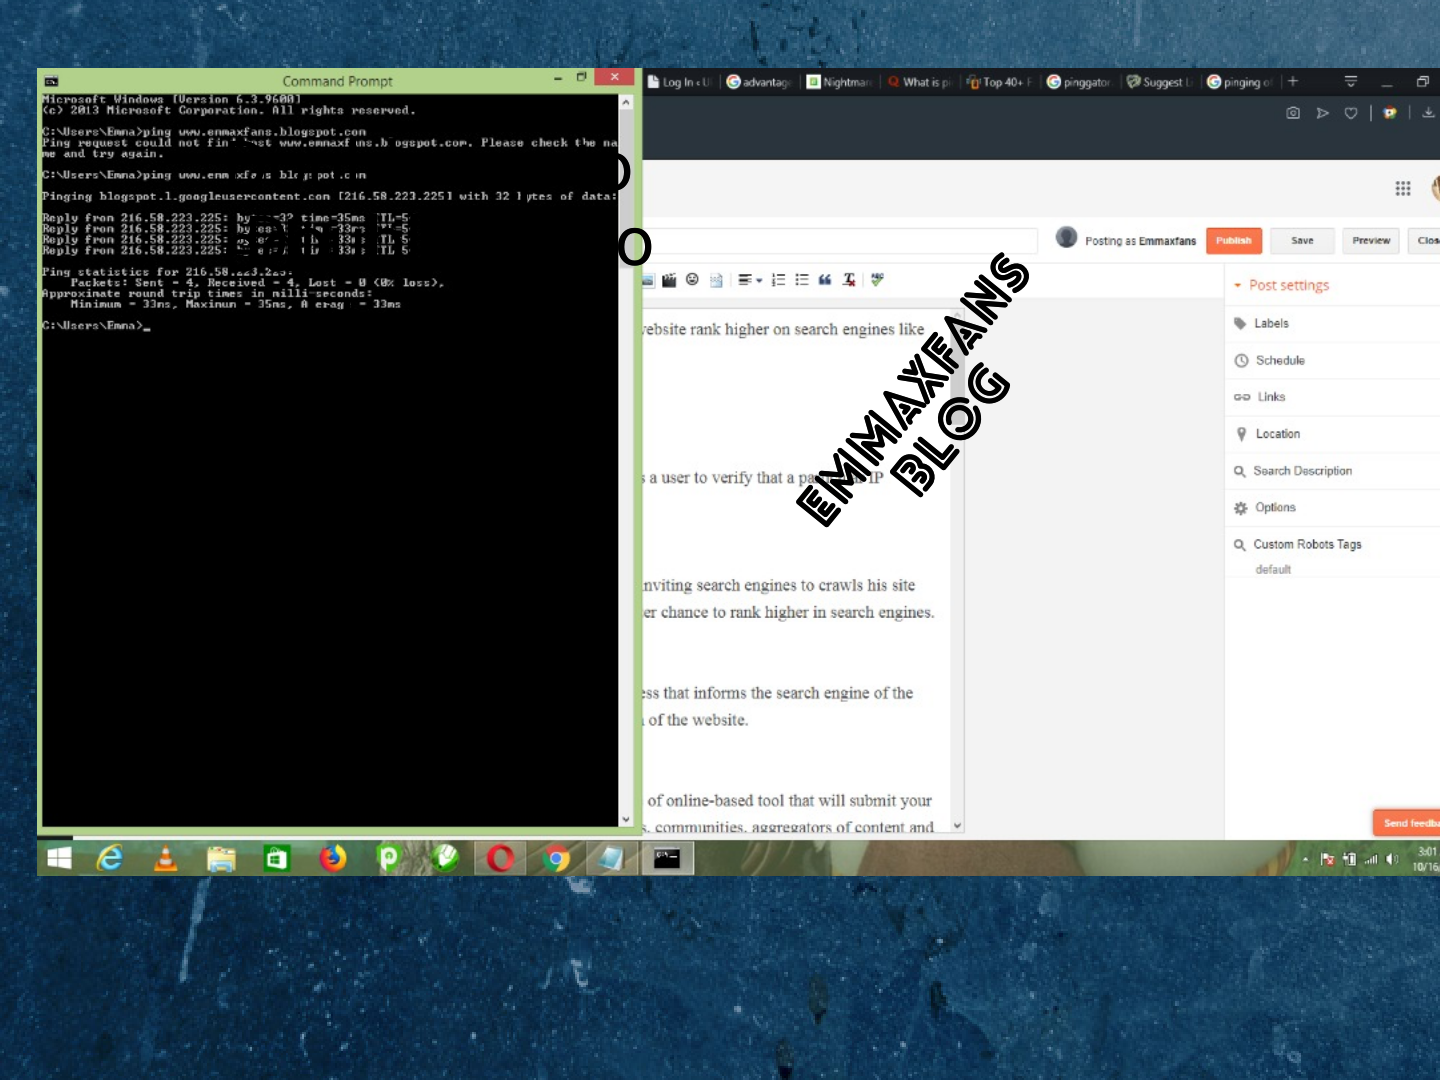Select the Insert video tool

coord(669,280)
